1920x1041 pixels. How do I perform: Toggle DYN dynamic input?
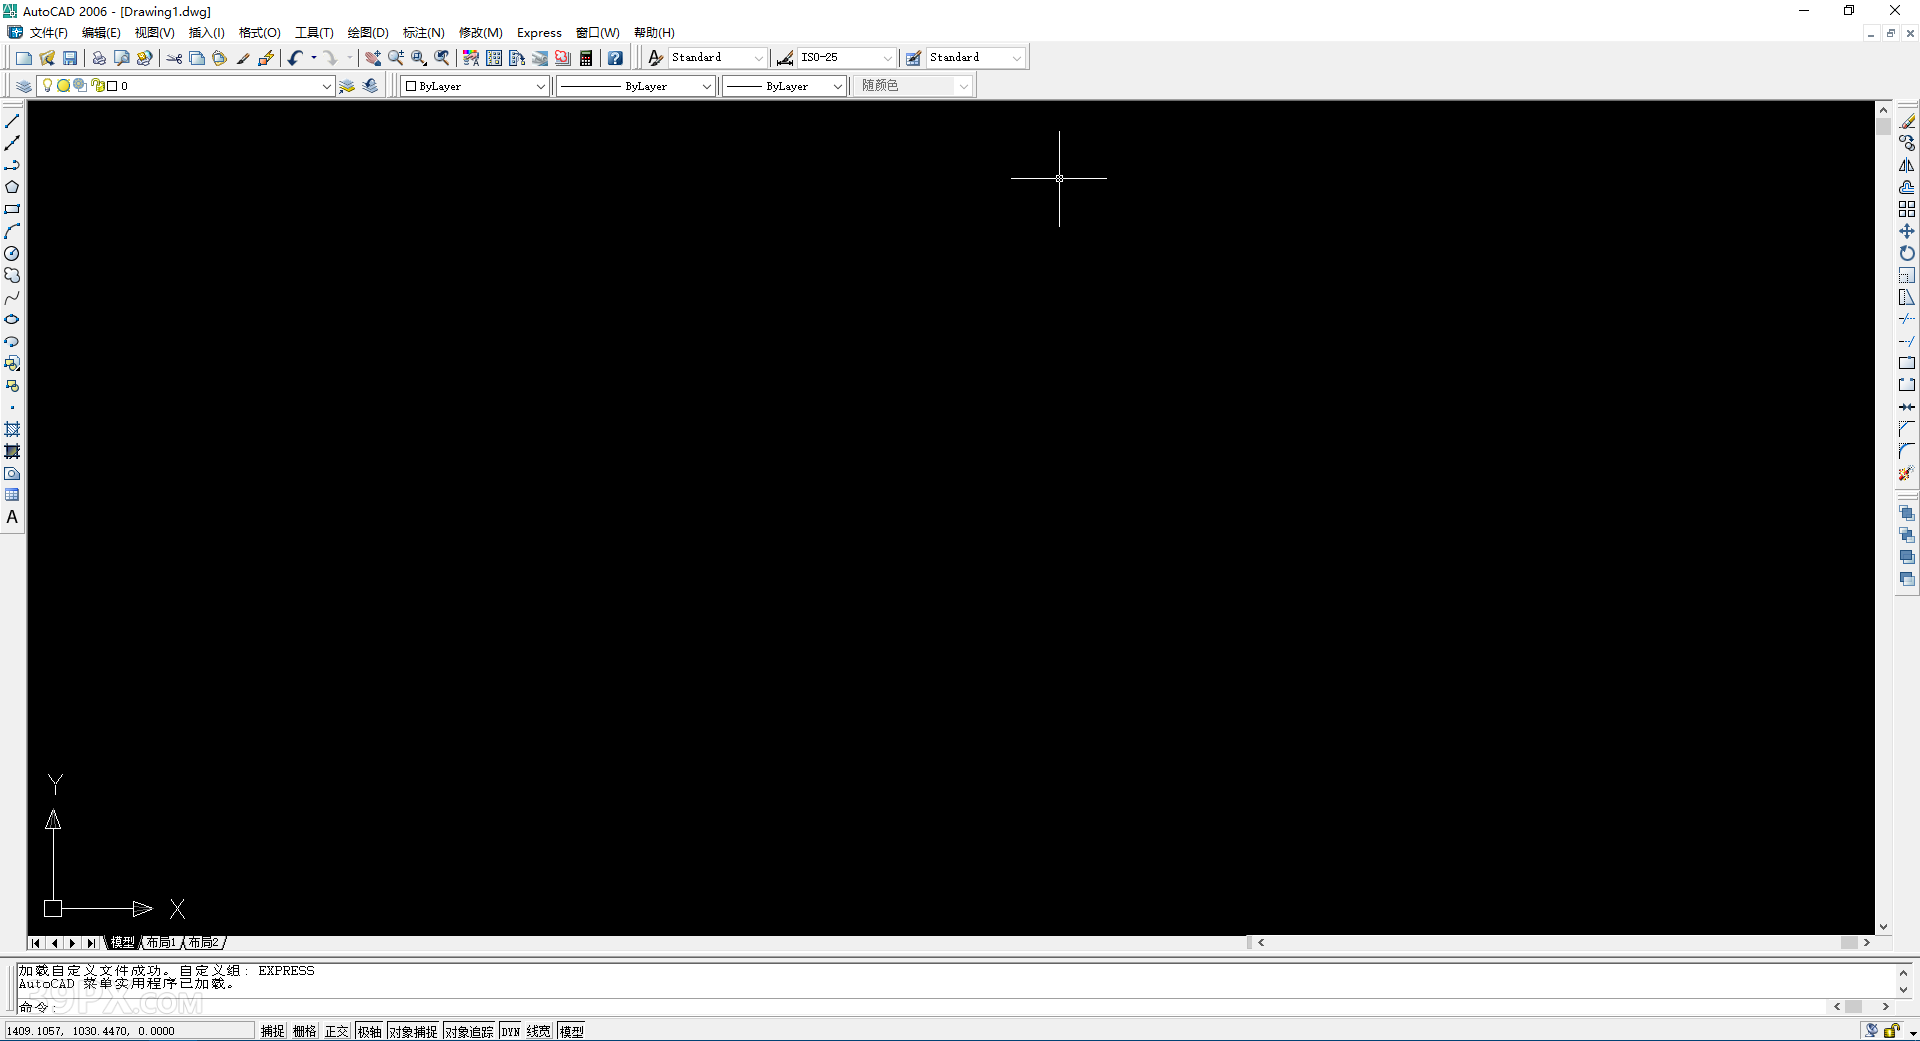pyautogui.click(x=509, y=1030)
